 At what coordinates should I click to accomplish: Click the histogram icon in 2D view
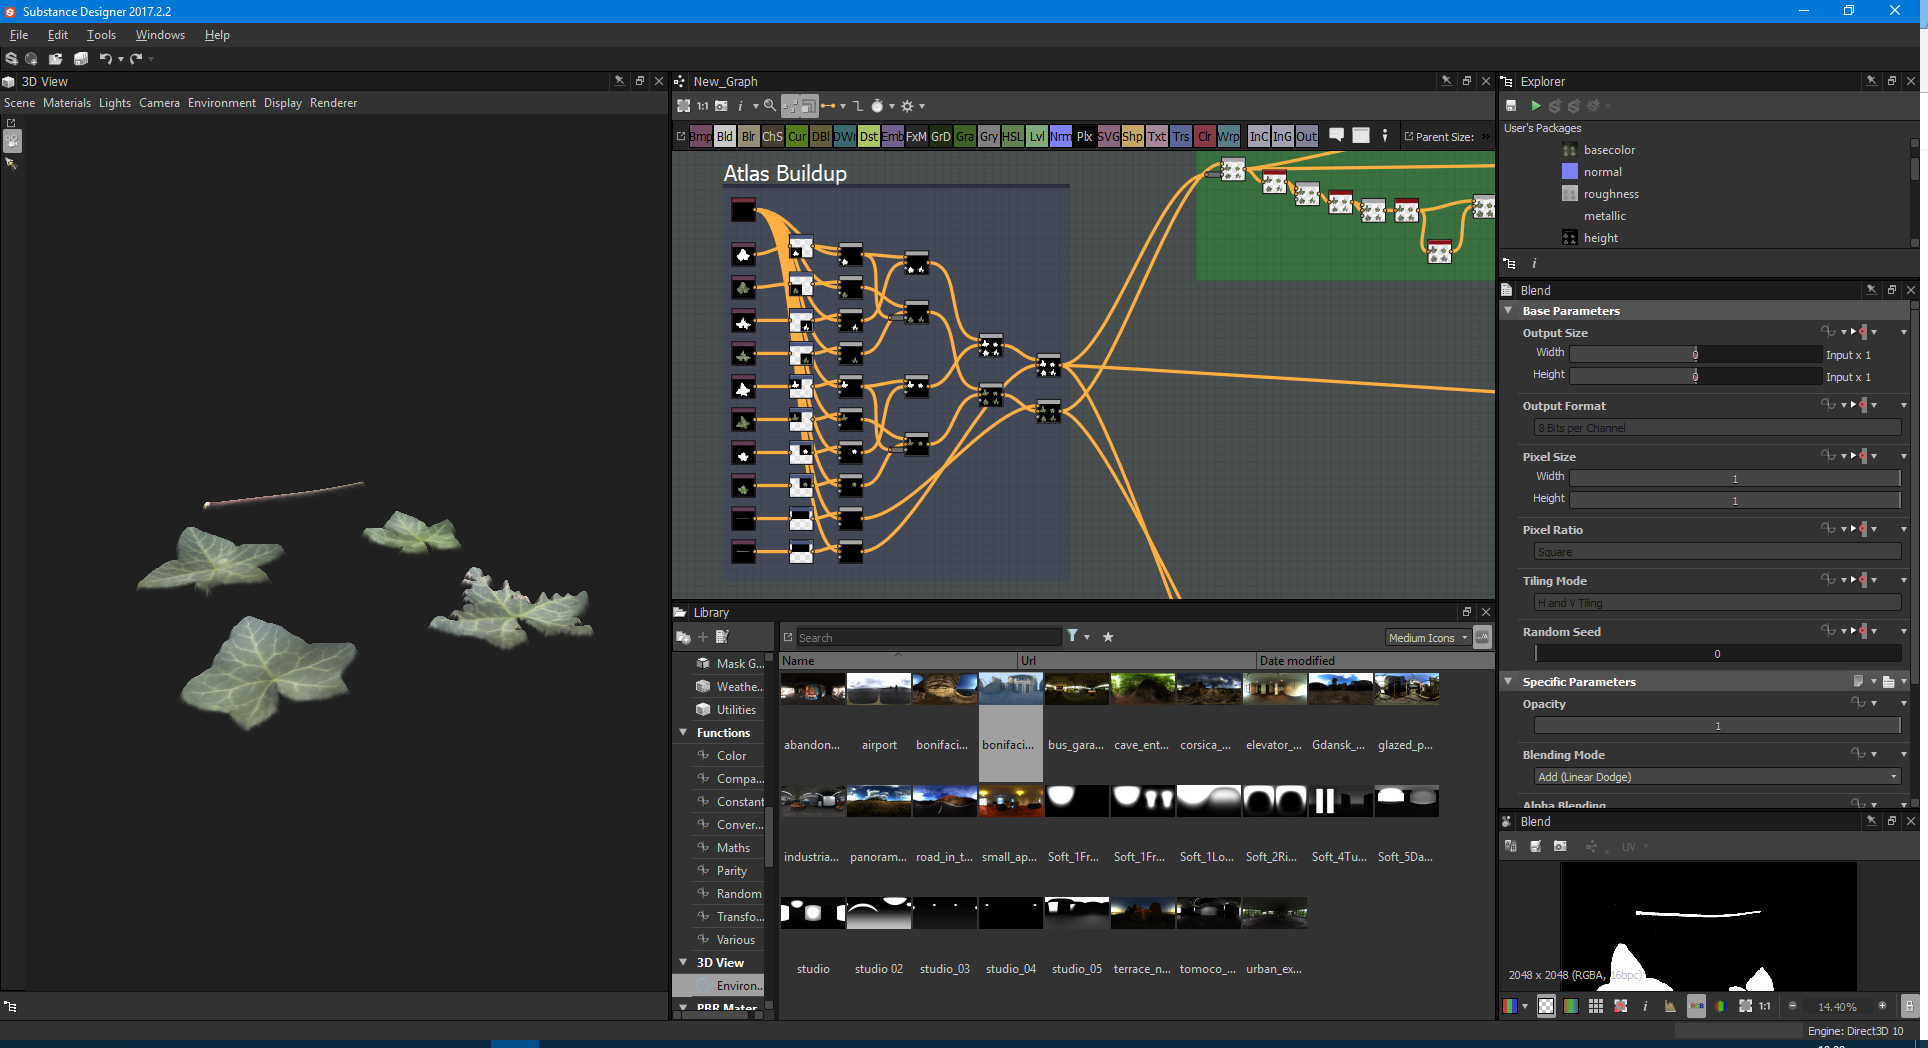(x=1670, y=1006)
